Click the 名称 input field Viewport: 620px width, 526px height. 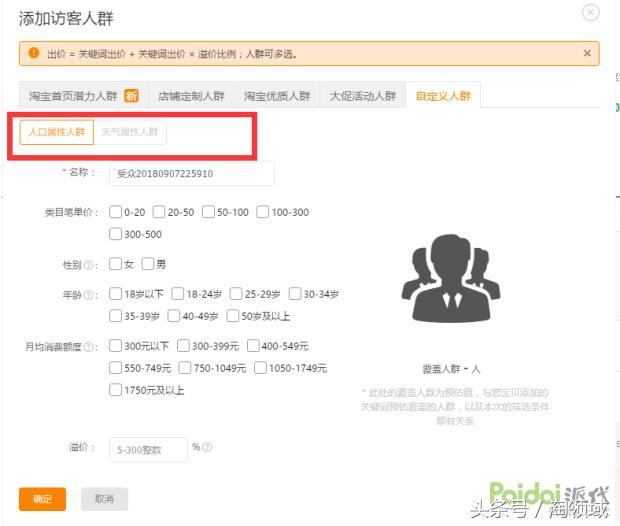click(191, 173)
